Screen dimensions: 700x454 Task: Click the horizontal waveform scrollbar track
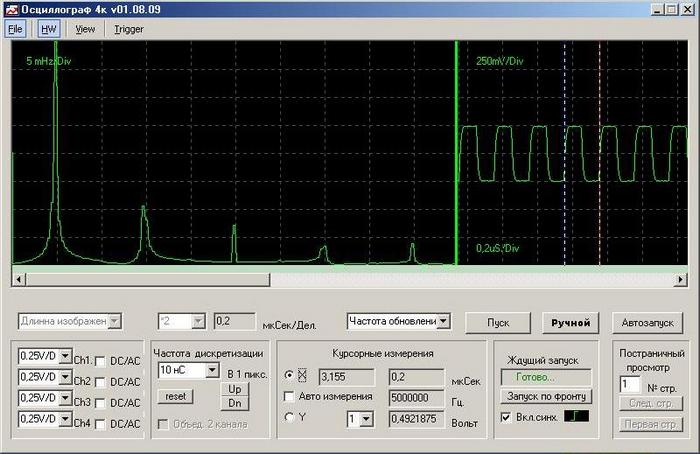(350, 277)
